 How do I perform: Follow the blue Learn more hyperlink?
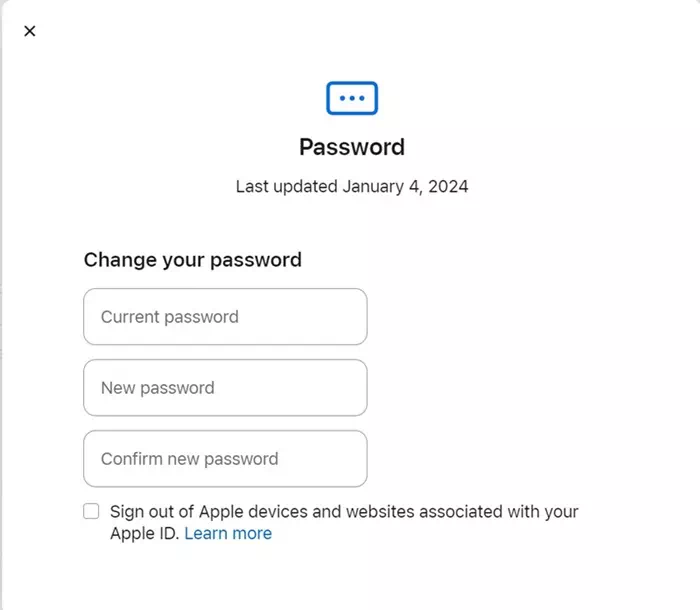(x=228, y=533)
